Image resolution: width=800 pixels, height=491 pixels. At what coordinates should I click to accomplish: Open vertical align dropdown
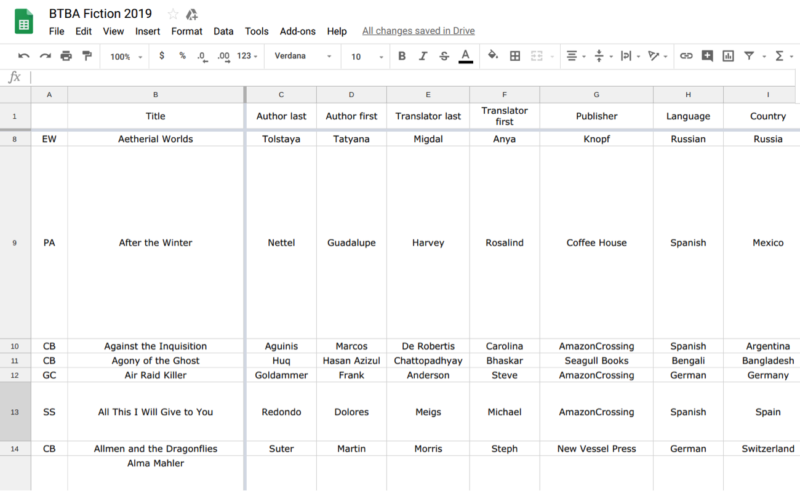point(603,56)
